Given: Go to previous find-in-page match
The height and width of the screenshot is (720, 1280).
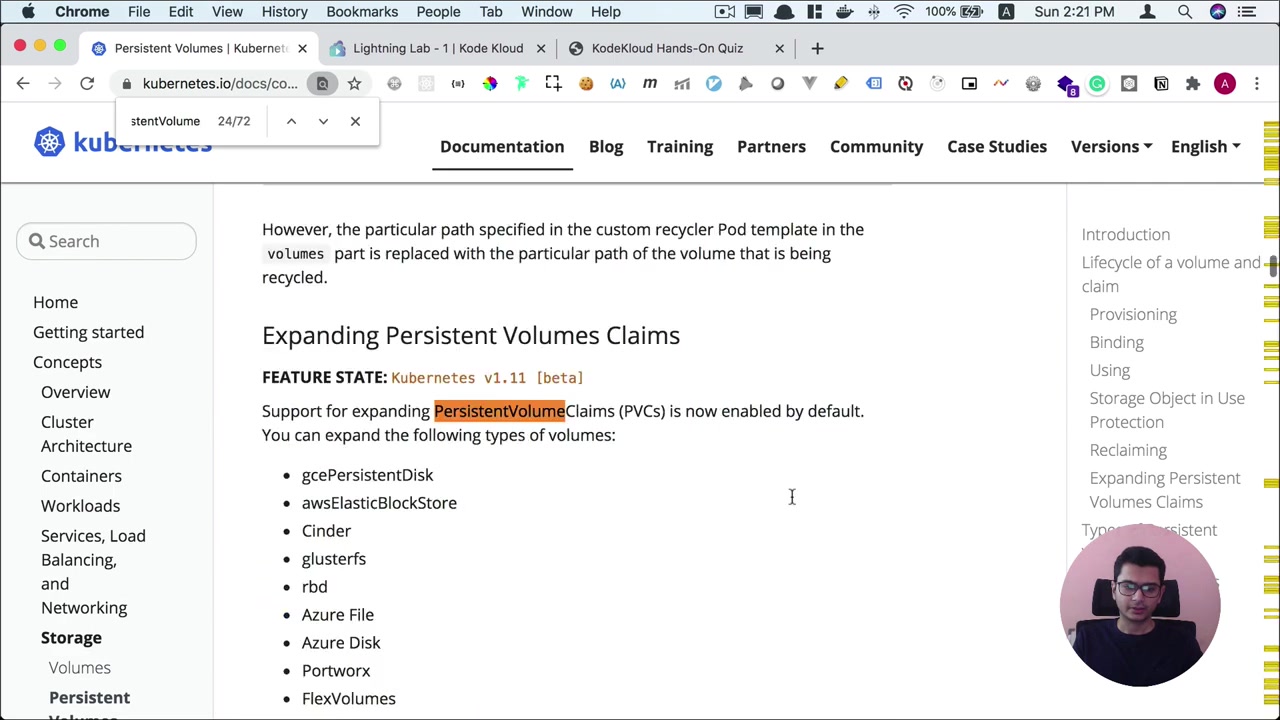Looking at the screenshot, I should click(x=291, y=121).
